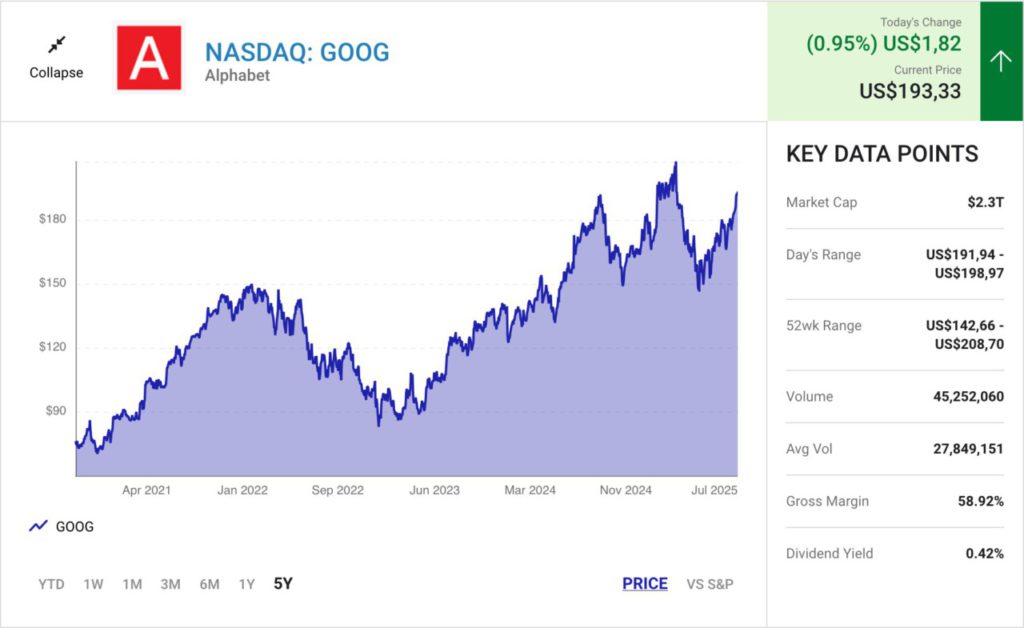The width and height of the screenshot is (1024, 628).
Task: Click the Market Cap data row
Action: pyautogui.click(x=894, y=203)
